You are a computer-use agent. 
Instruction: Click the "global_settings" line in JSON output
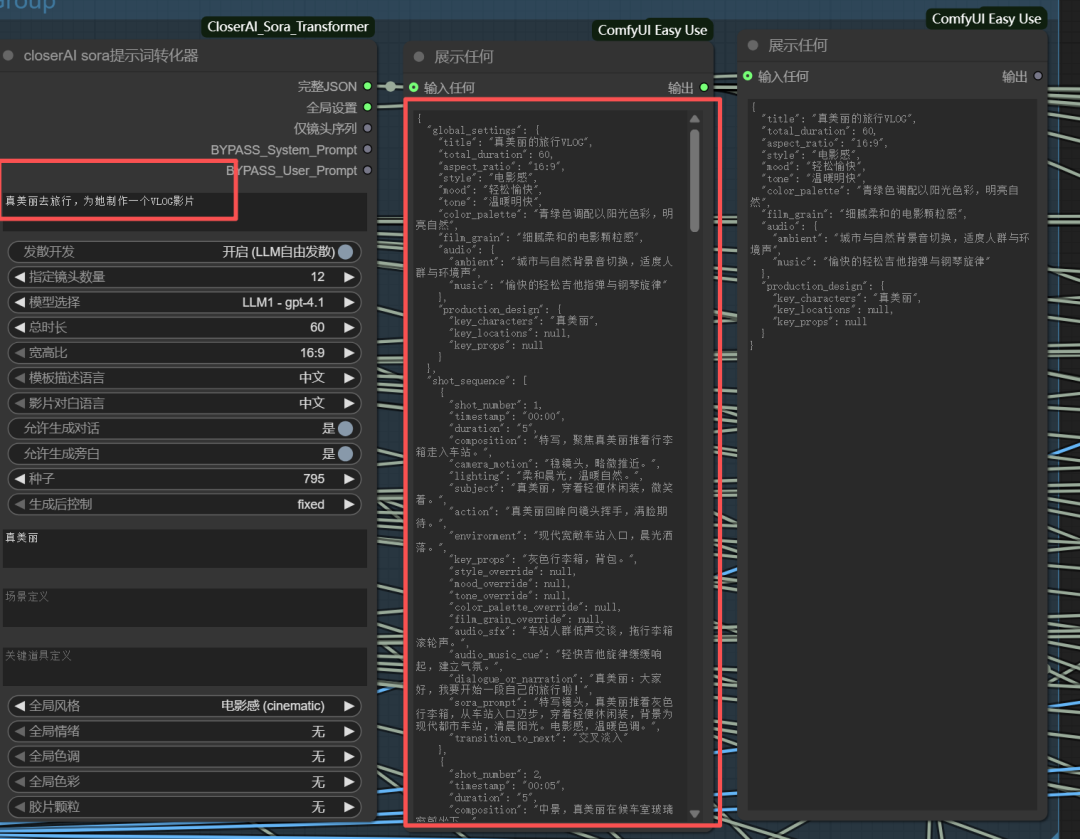point(484,130)
